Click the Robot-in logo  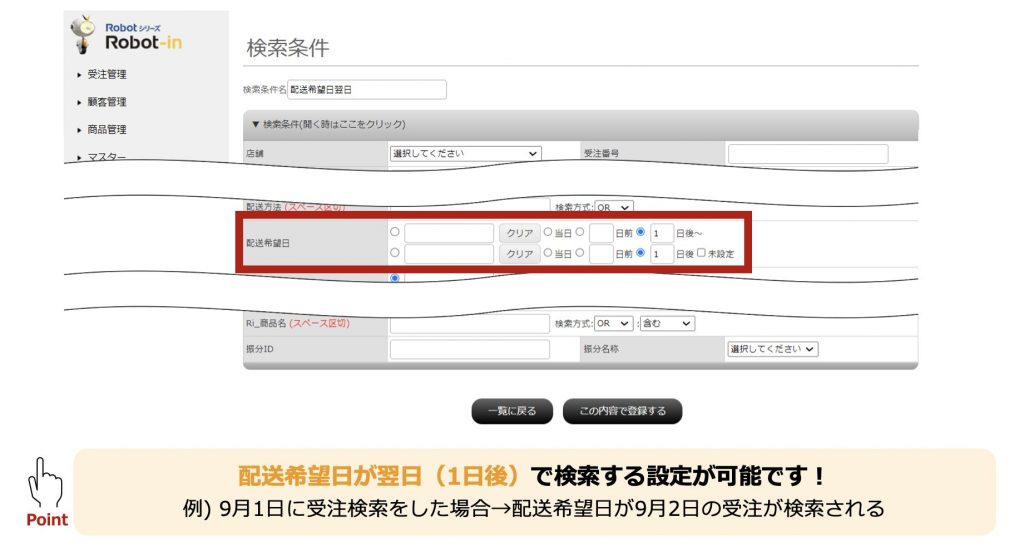(127, 36)
